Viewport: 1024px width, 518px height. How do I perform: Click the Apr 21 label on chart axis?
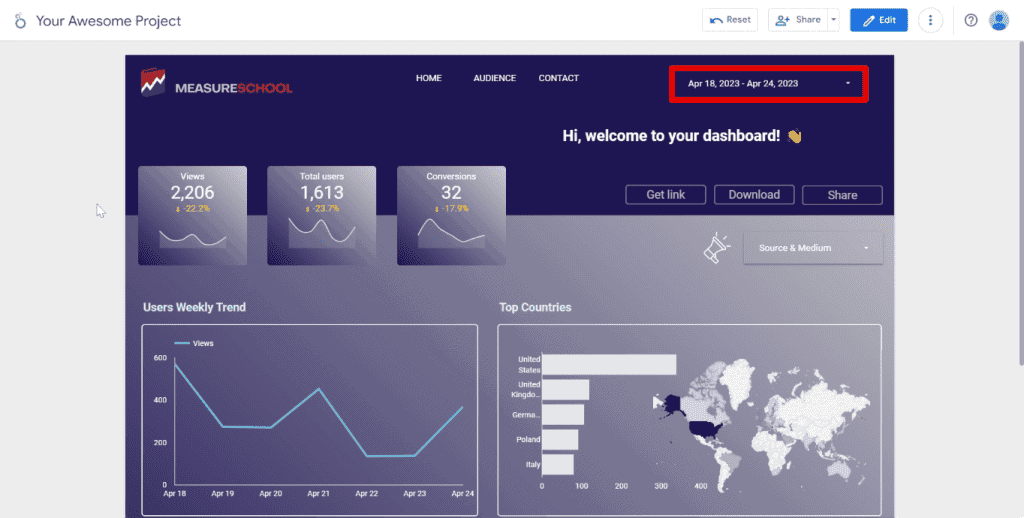318,493
